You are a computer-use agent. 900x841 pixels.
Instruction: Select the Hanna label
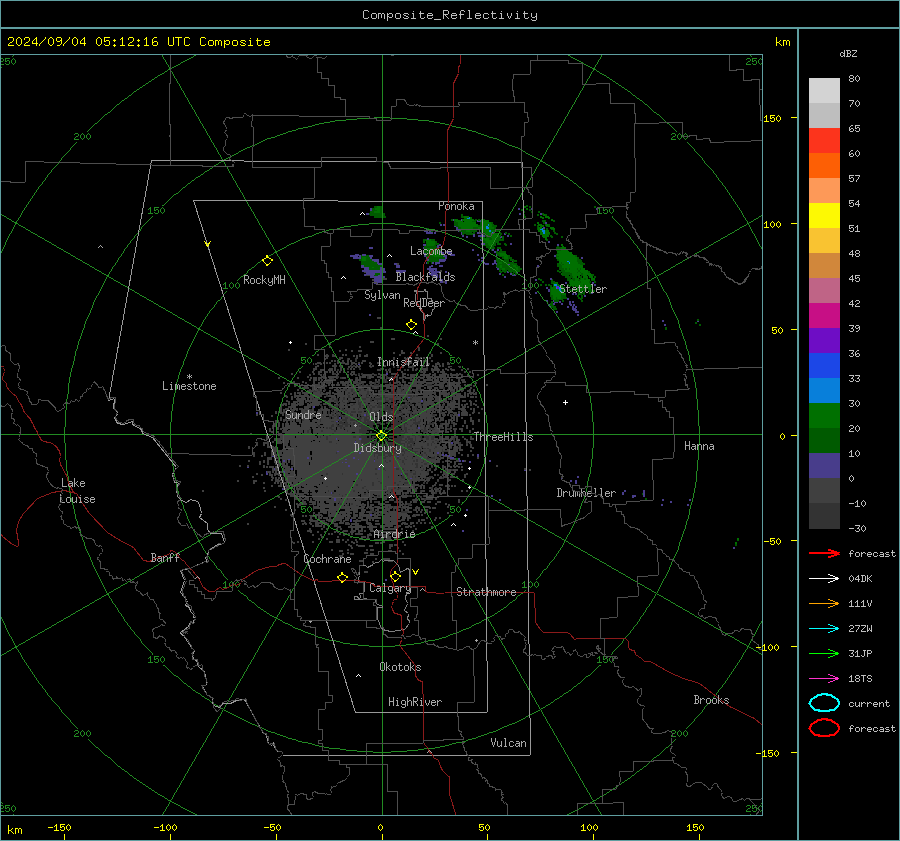699,446
